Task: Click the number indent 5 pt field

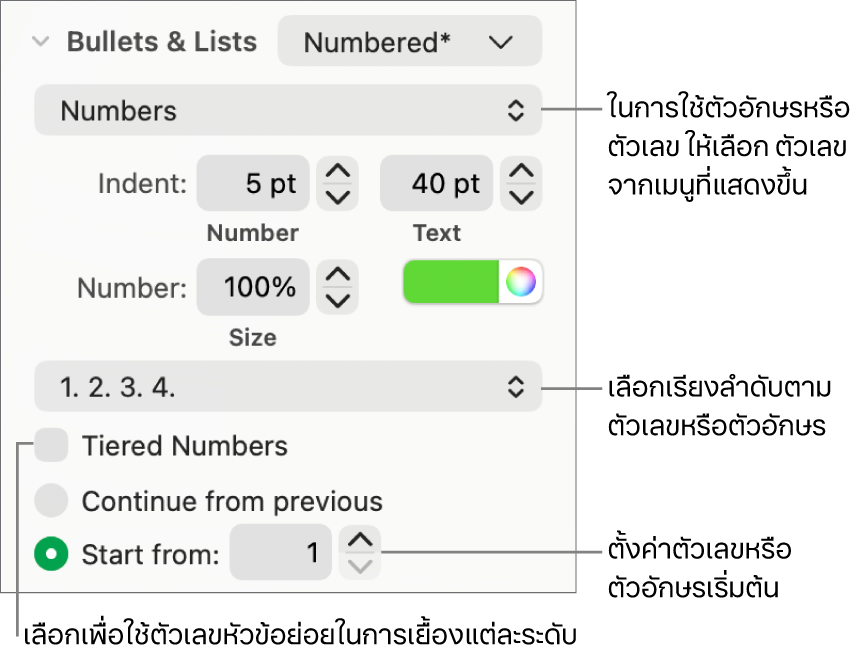Action: 253,184
